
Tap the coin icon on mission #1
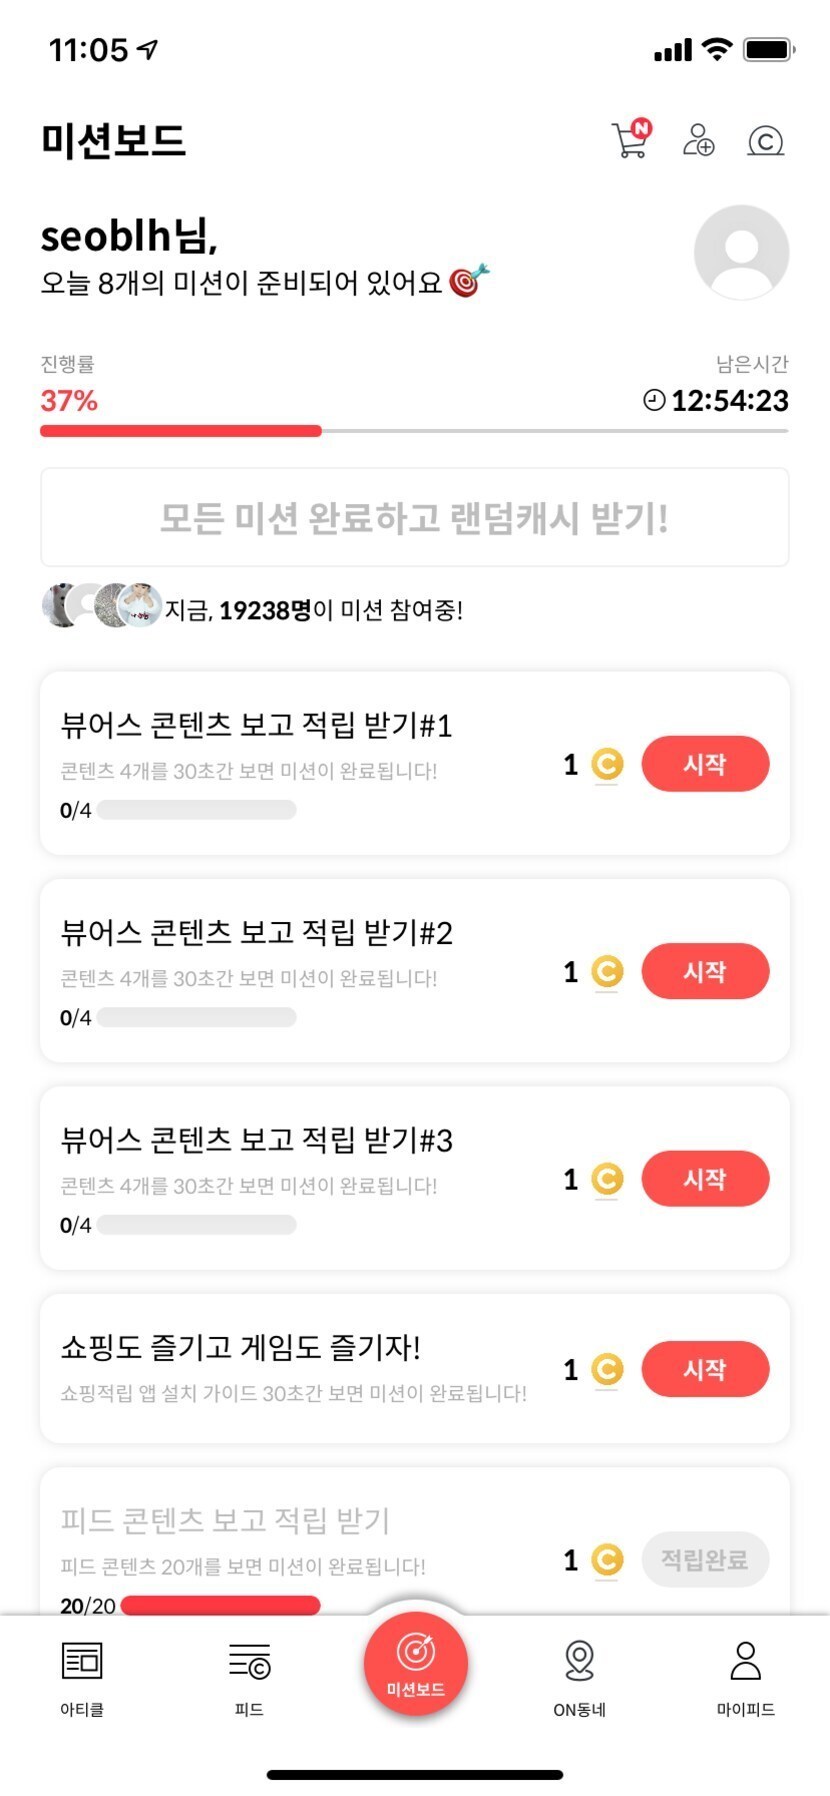tap(607, 765)
